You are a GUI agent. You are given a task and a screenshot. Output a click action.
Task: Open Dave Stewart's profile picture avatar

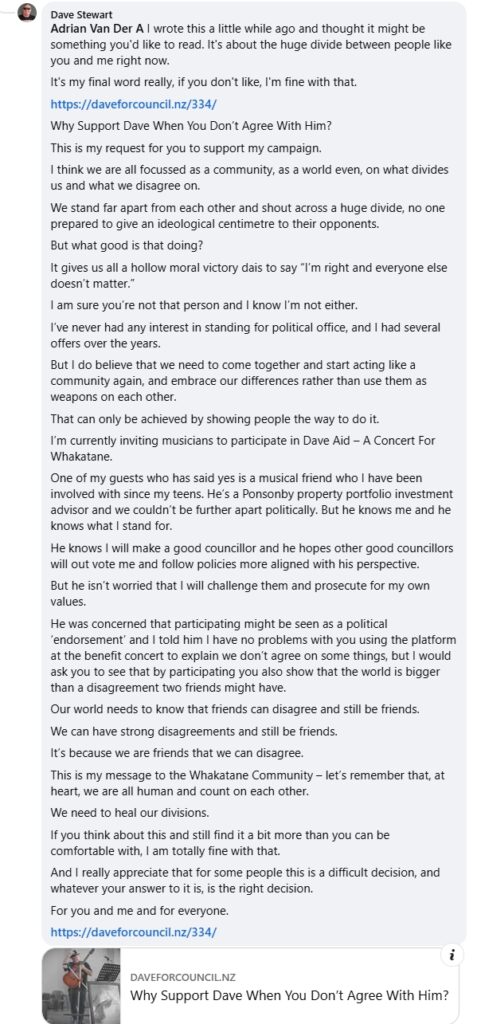(27, 12)
